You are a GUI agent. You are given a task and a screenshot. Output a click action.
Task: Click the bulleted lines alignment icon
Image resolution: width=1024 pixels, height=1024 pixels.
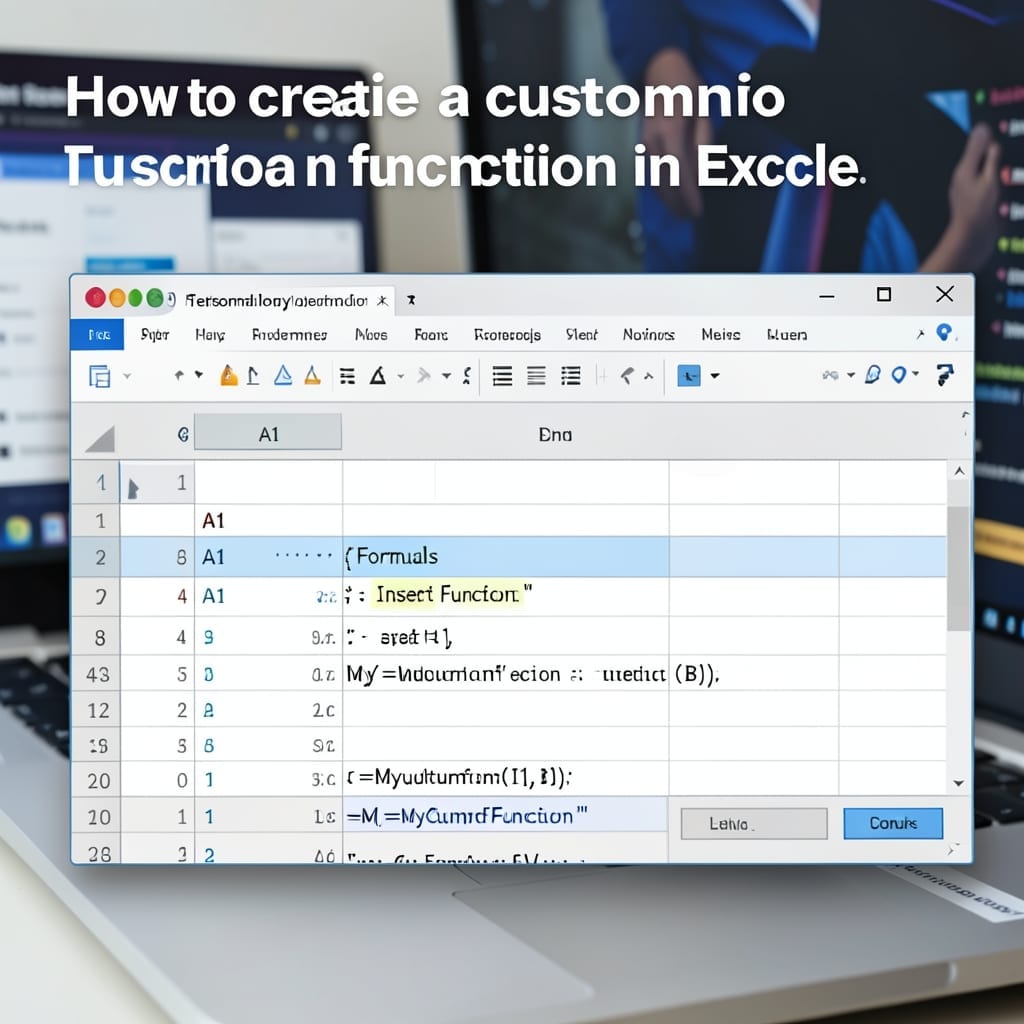[x=570, y=376]
